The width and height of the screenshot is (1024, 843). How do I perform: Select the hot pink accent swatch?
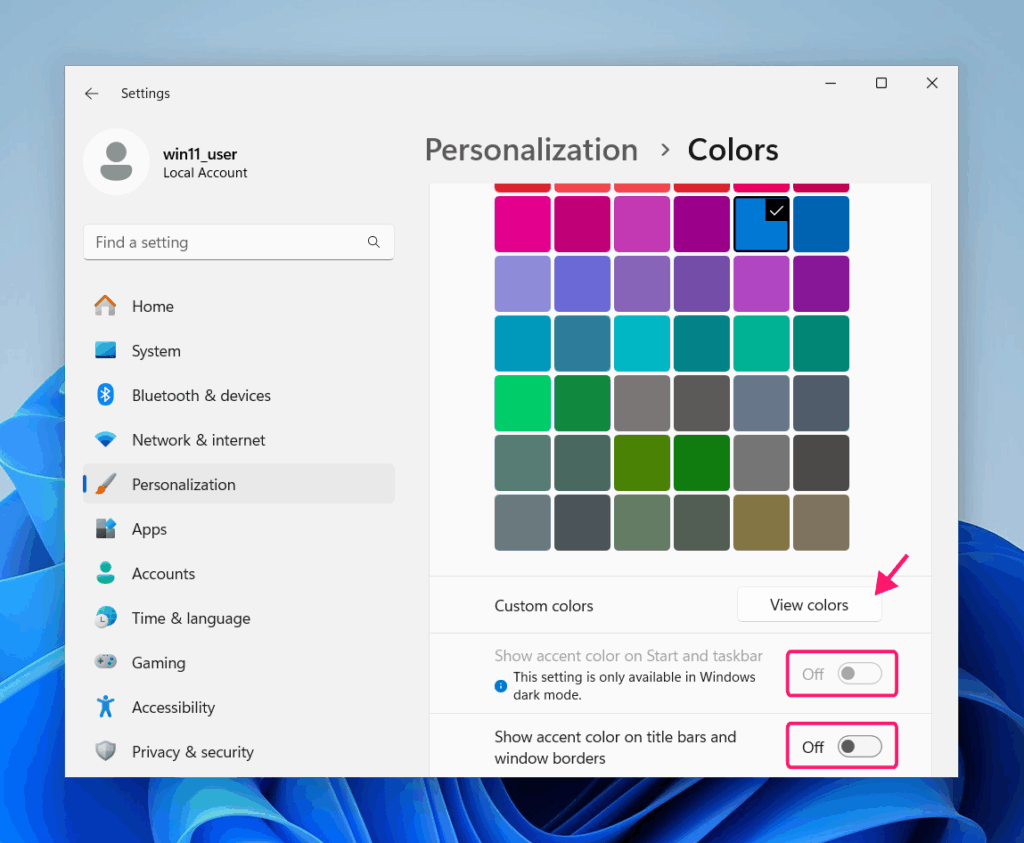[522, 224]
